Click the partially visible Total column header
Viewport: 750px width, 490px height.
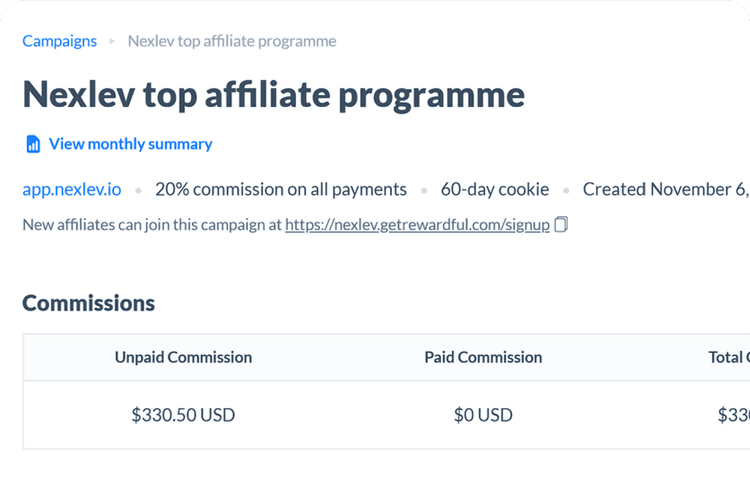(729, 357)
